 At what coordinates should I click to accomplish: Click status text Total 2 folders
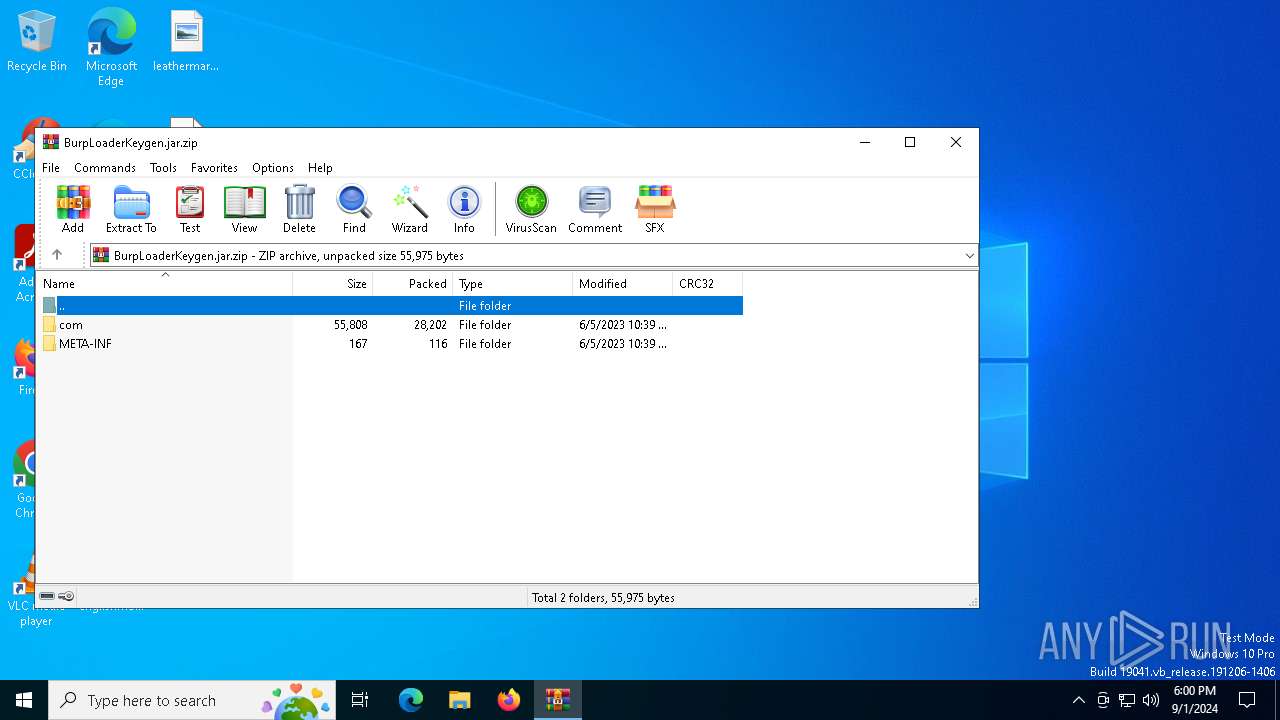point(603,598)
